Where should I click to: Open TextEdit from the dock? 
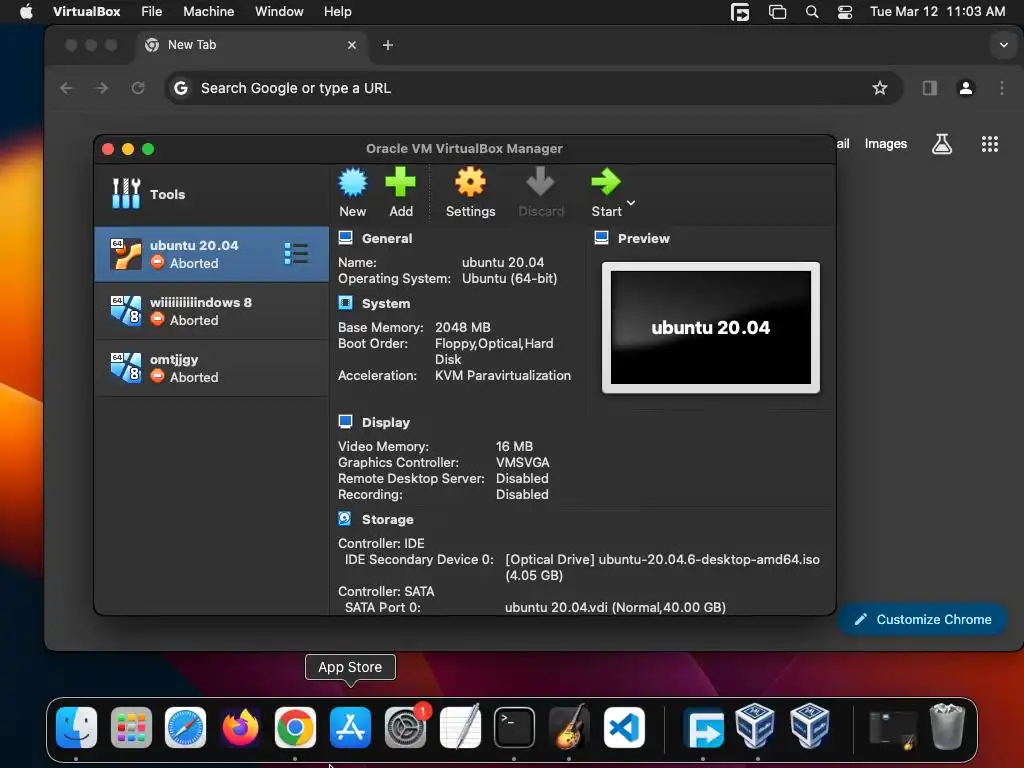[x=460, y=727]
